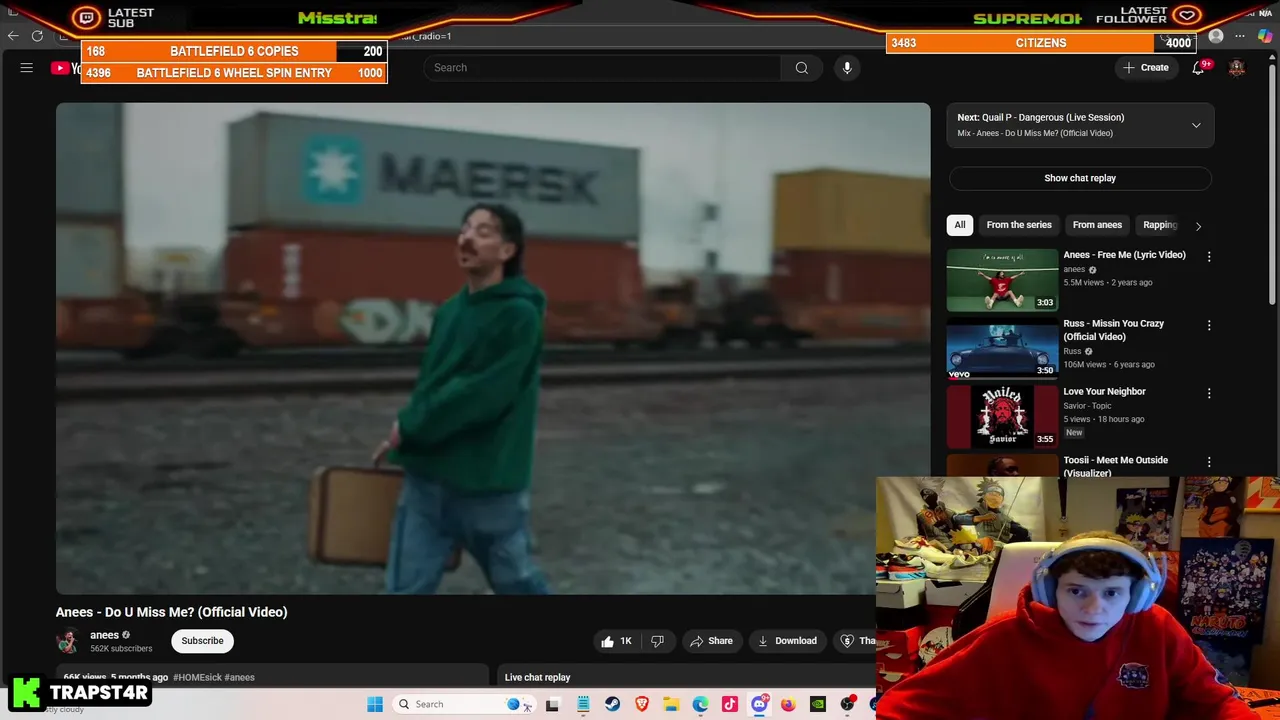Screen dimensions: 1280x720
Task: Select the From the series chip
Action: click(1019, 225)
